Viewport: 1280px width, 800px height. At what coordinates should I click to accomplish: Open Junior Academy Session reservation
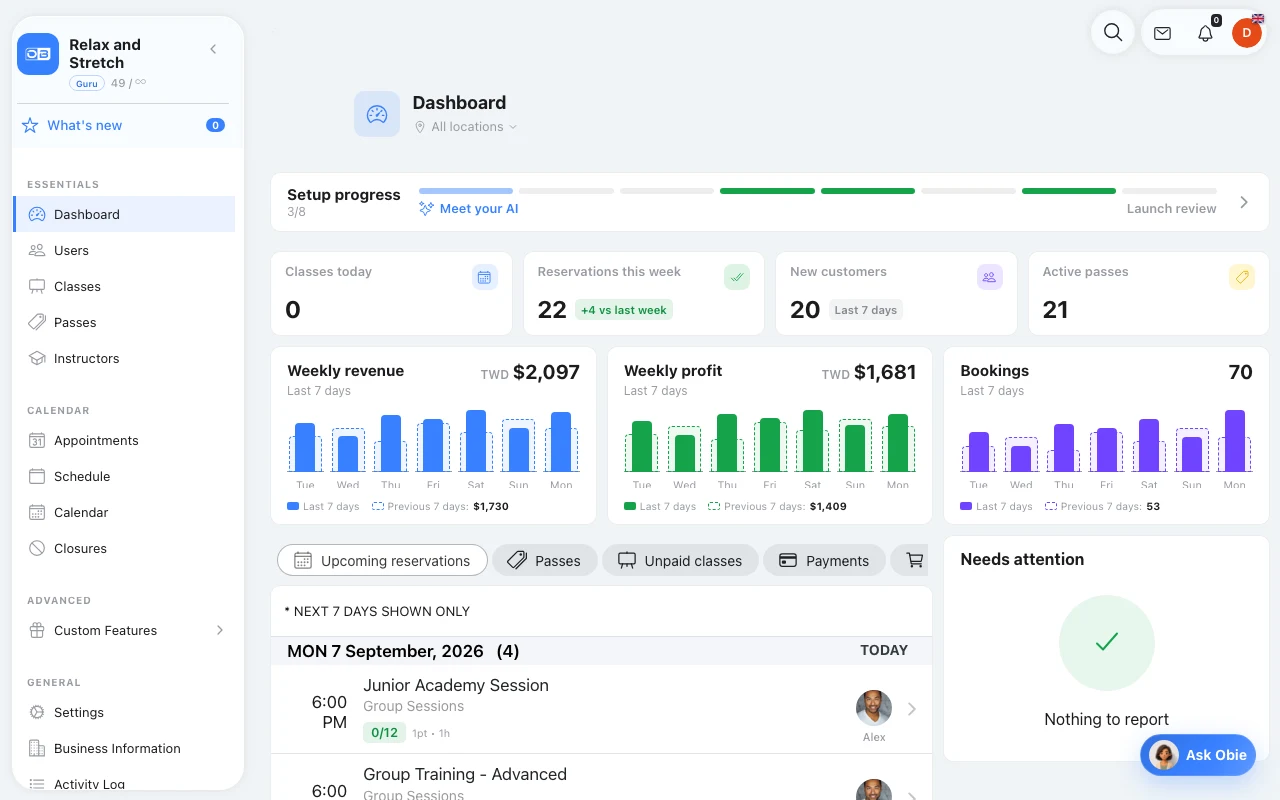click(x=601, y=709)
